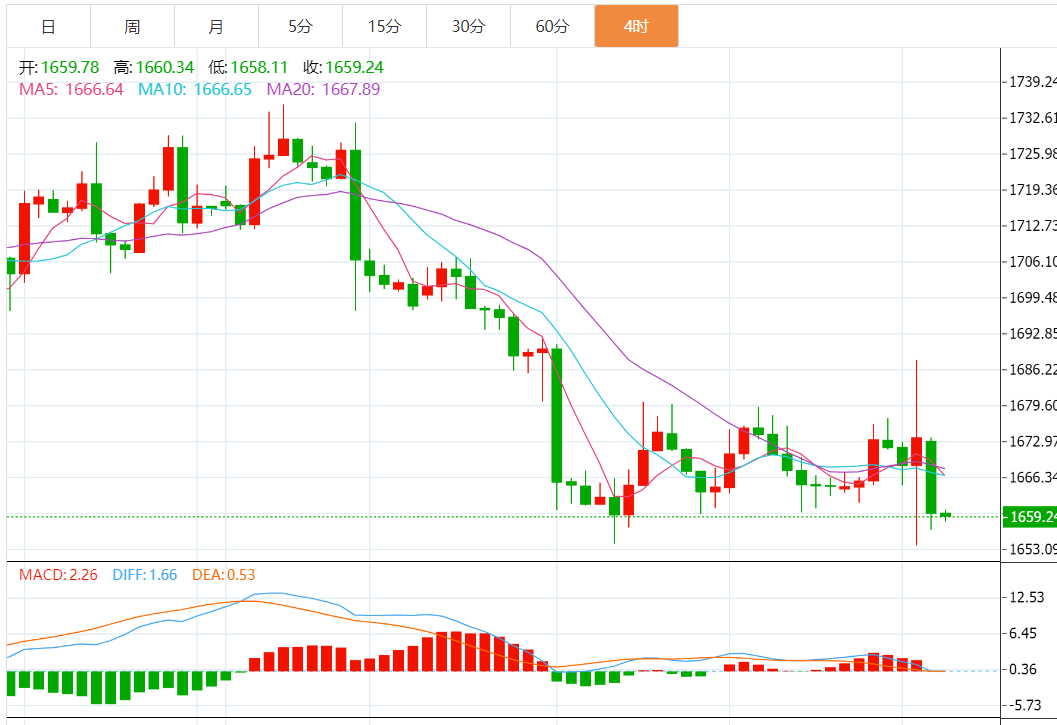Click the high price 高:1660.34

tap(154, 67)
